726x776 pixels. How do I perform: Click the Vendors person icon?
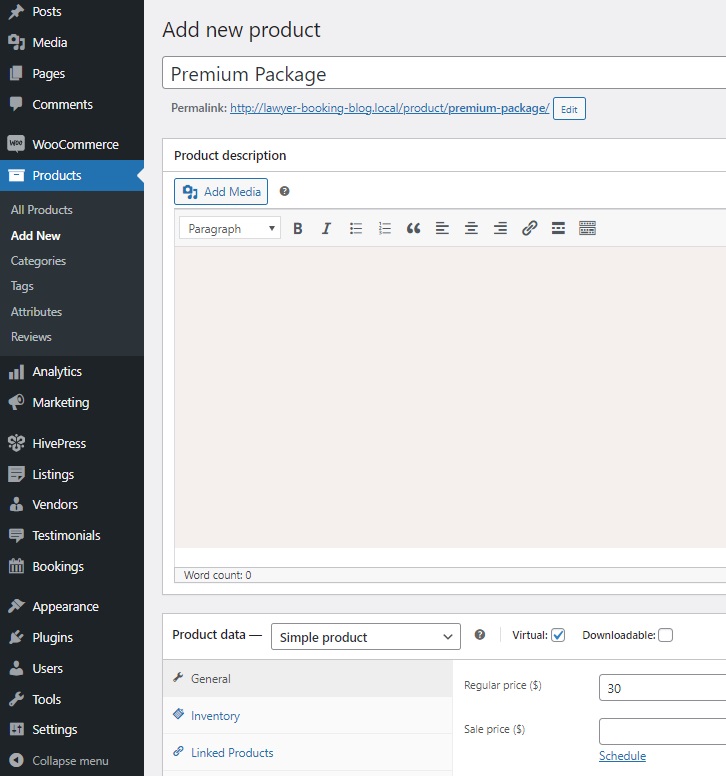[x=16, y=504]
